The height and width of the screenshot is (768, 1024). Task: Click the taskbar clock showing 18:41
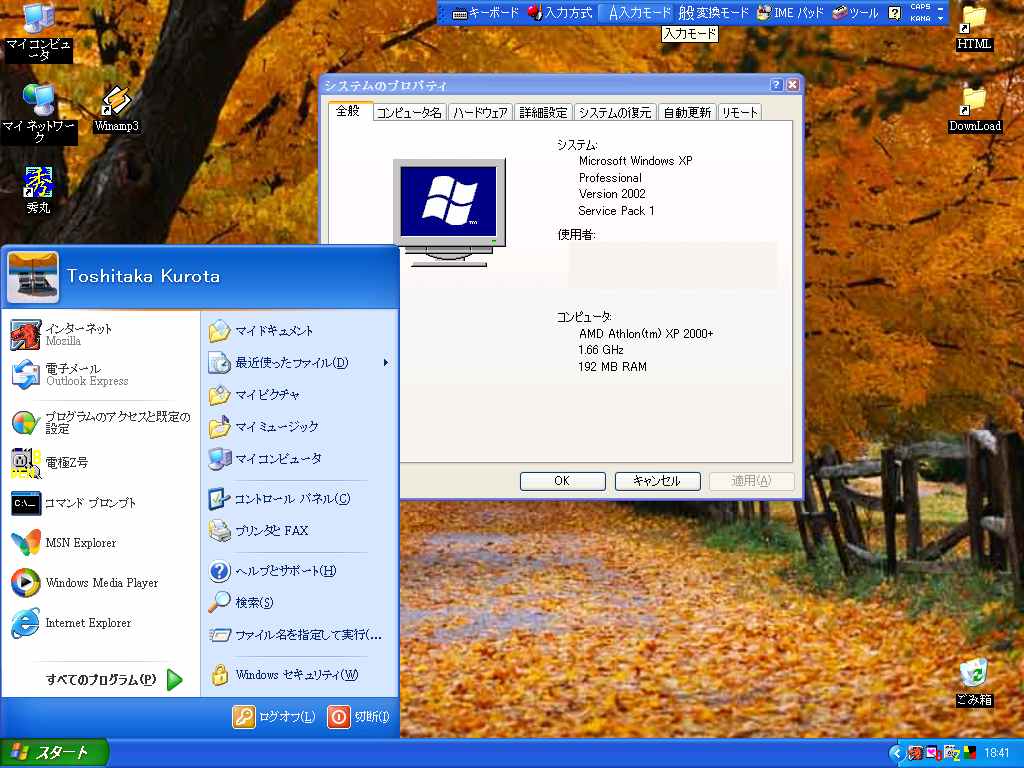(x=997, y=753)
